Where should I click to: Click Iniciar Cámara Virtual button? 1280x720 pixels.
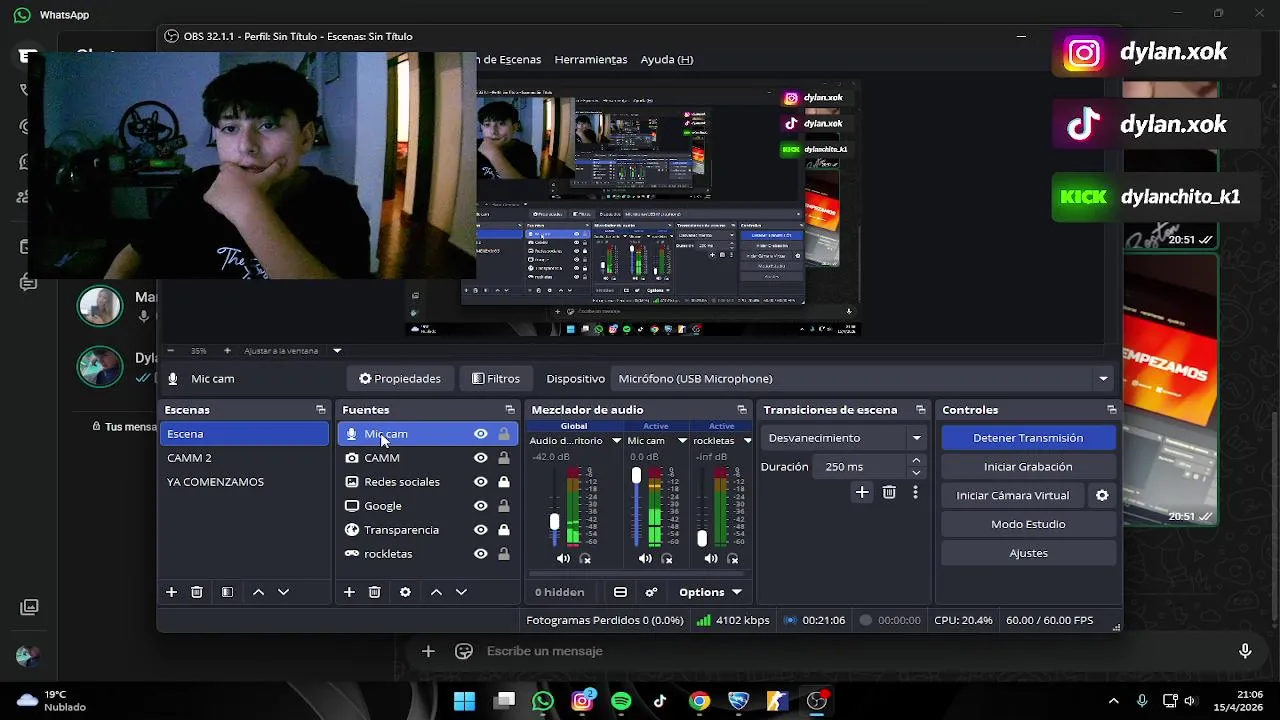point(1013,495)
